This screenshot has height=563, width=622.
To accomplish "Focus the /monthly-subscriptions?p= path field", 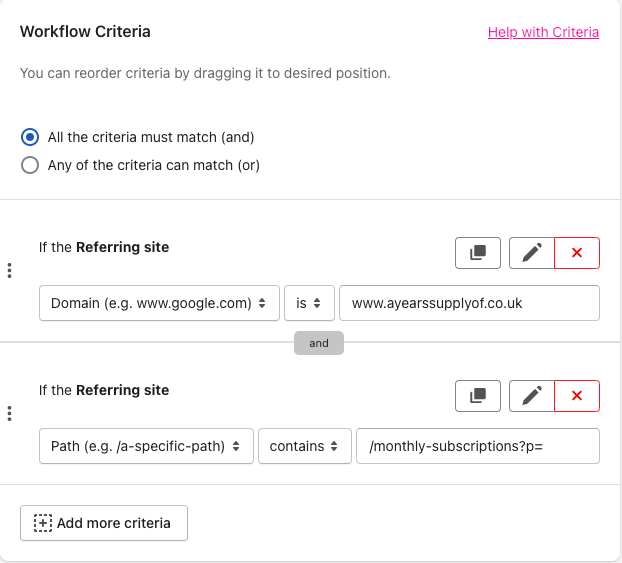I will [x=478, y=446].
